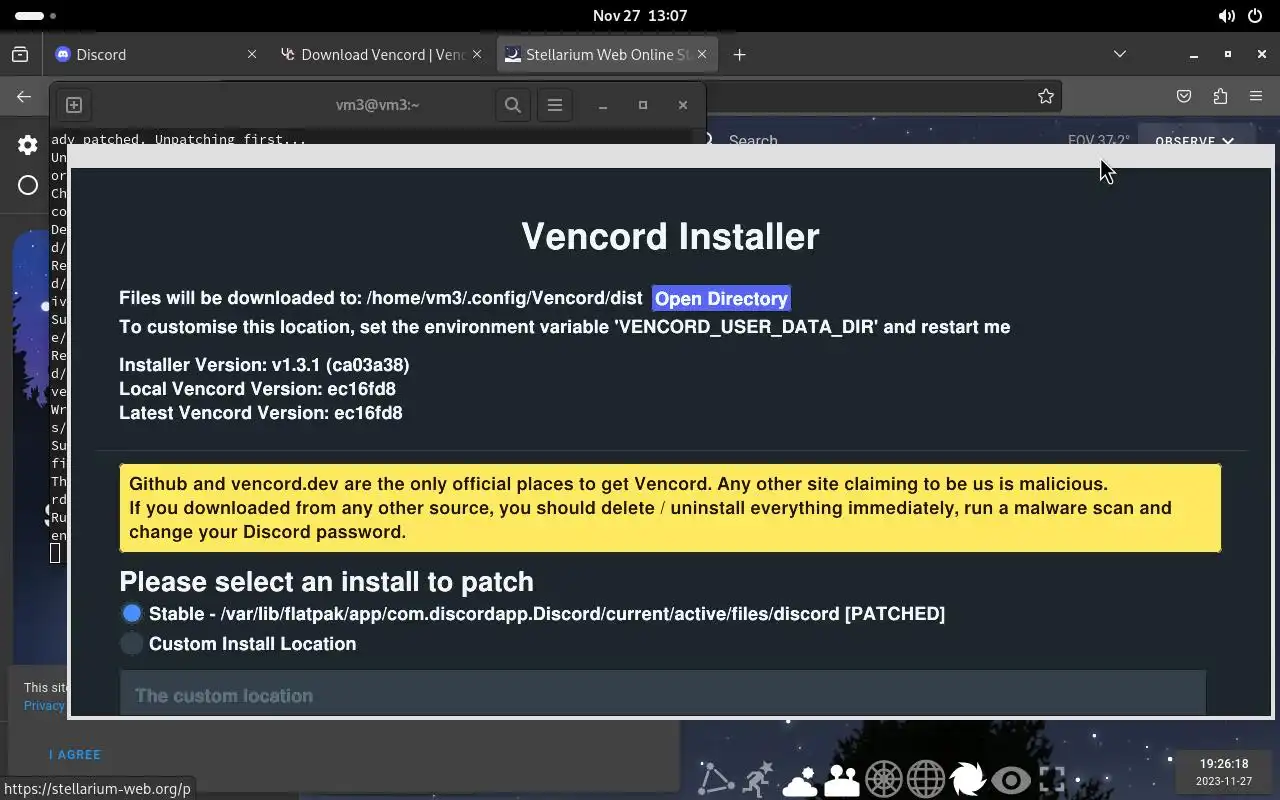The width and height of the screenshot is (1280, 800).
Task: Click the Installer Version v1.3.1 text
Action: click(264, 365)
